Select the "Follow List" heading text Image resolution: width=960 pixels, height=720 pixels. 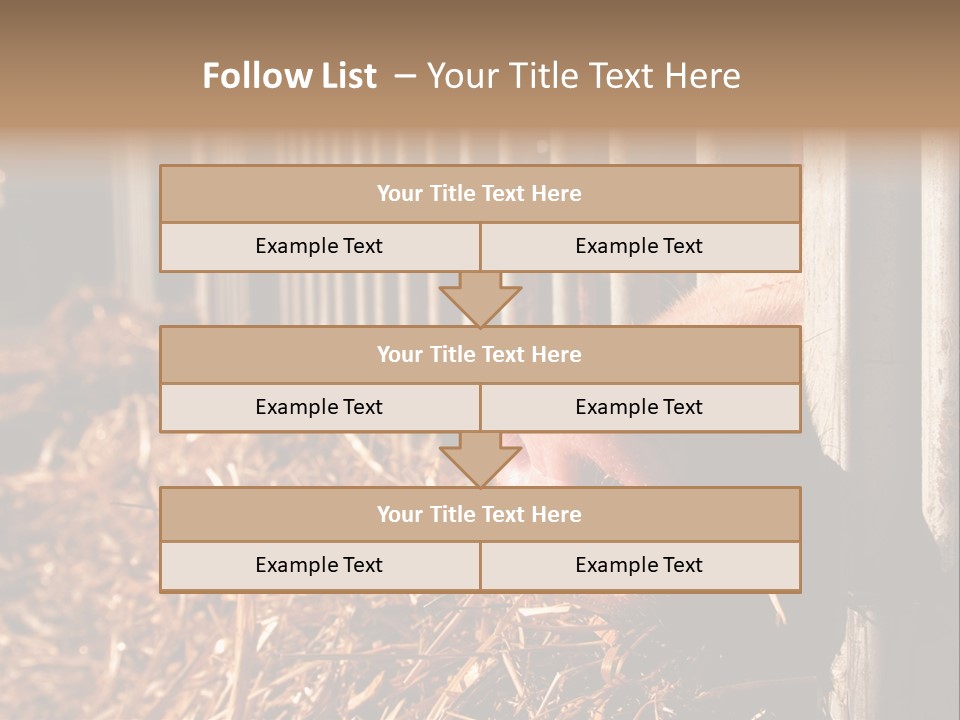point(290,76)
